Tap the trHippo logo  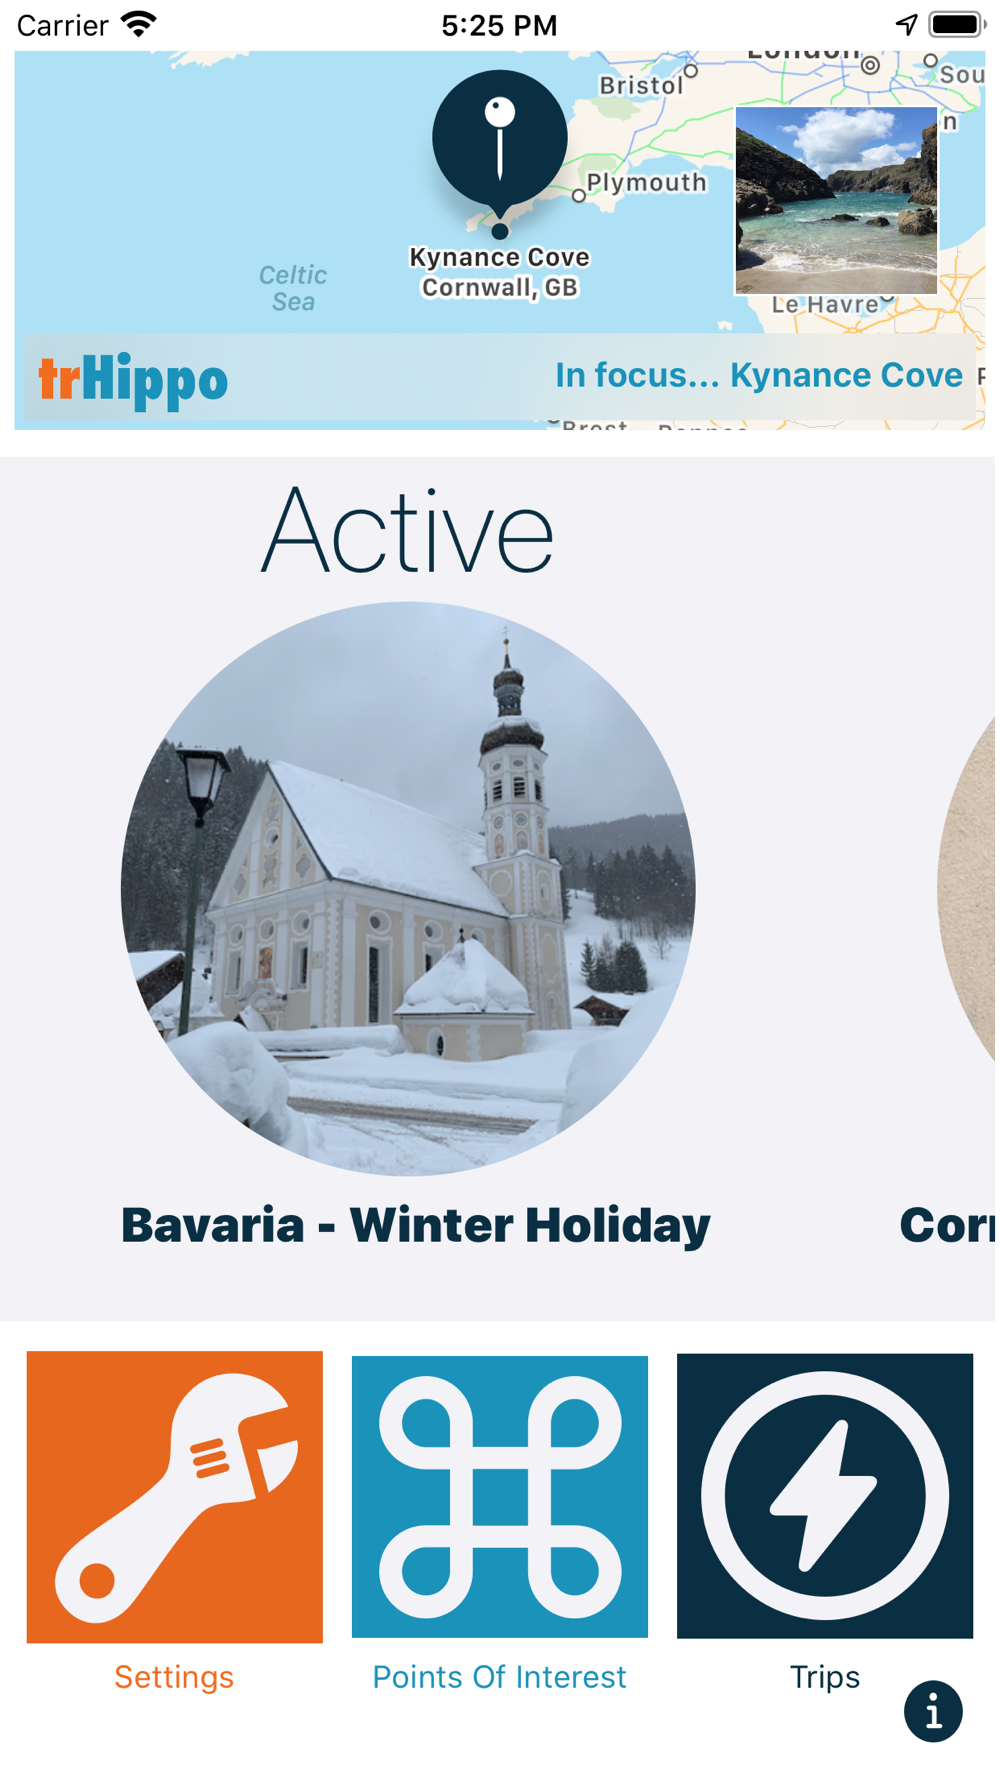click(x=133, y=379)
